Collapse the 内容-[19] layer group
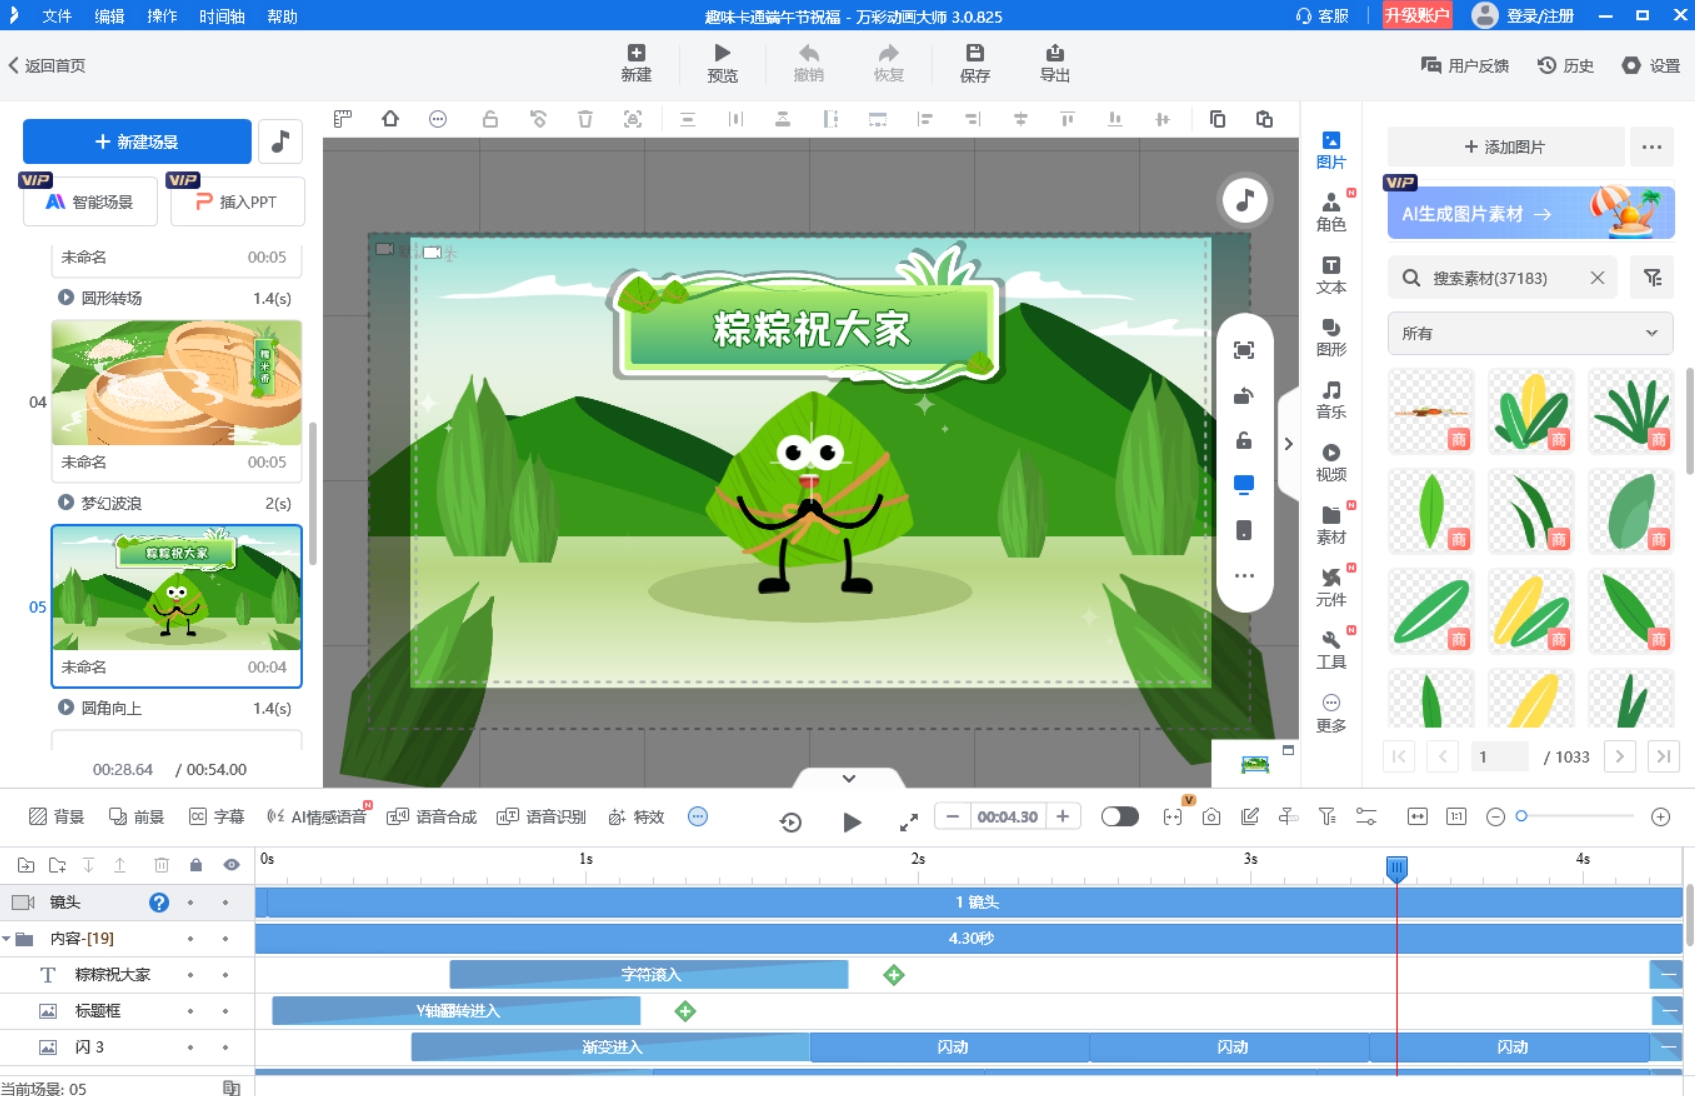 pos(7,939)
